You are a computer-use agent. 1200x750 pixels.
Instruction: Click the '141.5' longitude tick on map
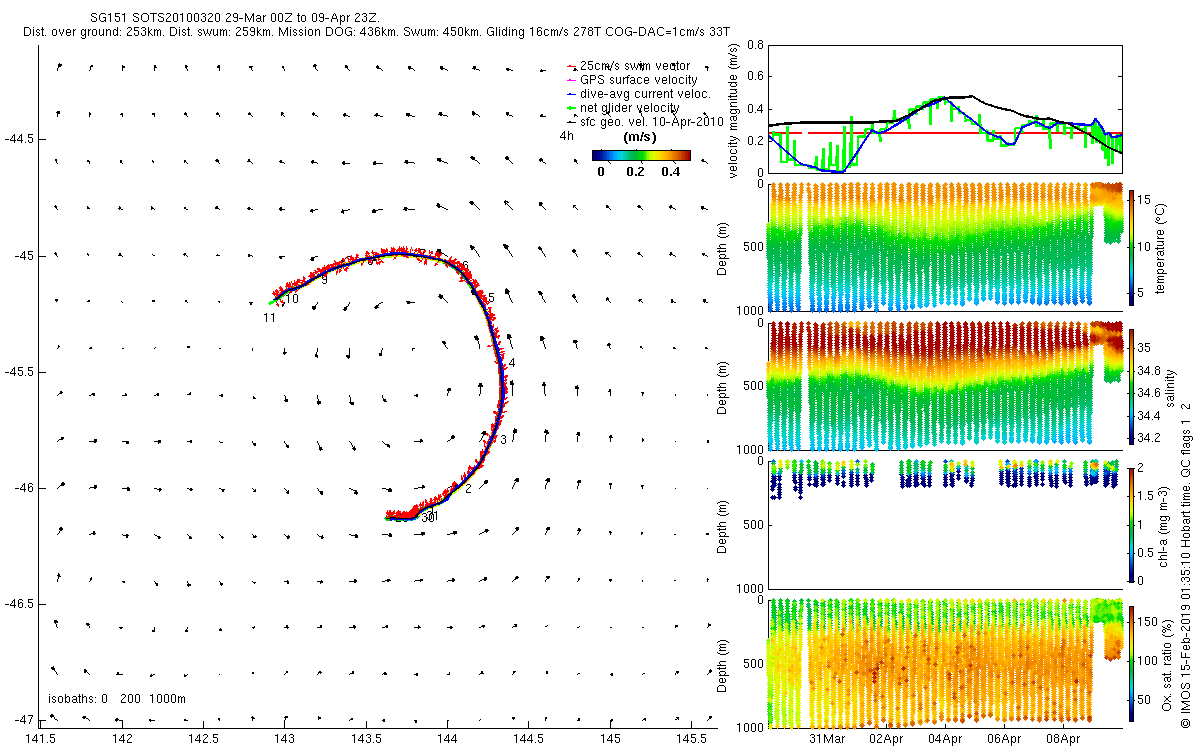(x=42, y=739)
